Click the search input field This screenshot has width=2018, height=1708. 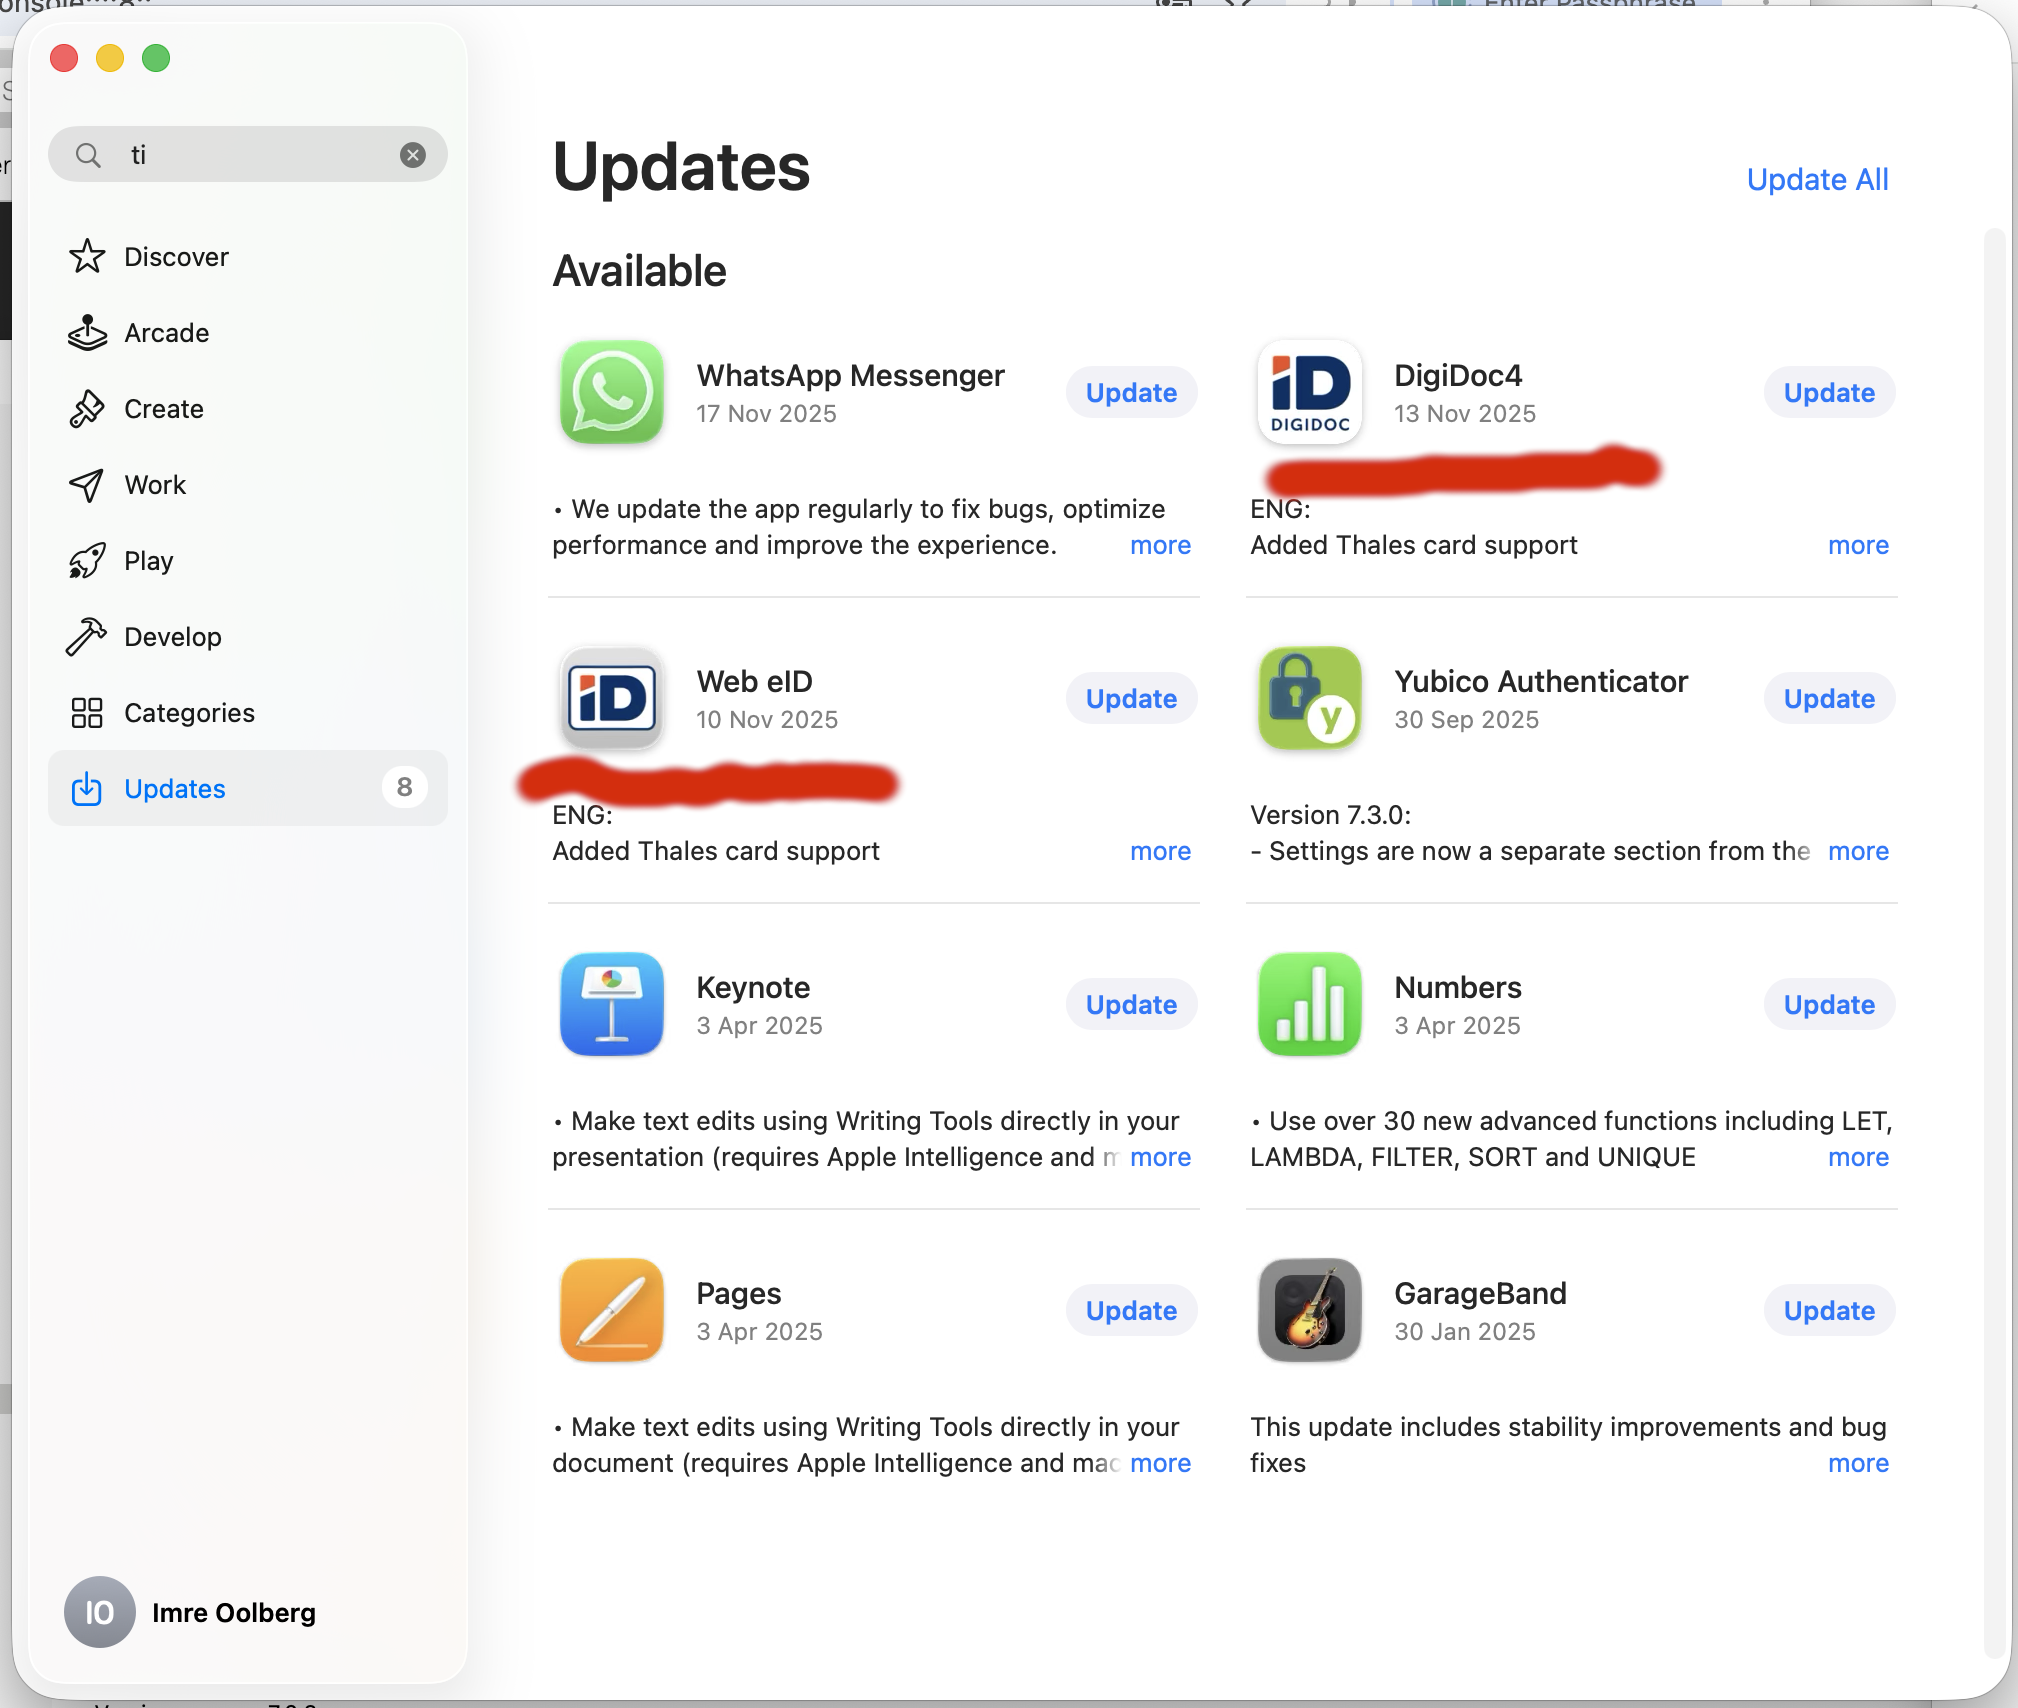[x=248, y=155]
